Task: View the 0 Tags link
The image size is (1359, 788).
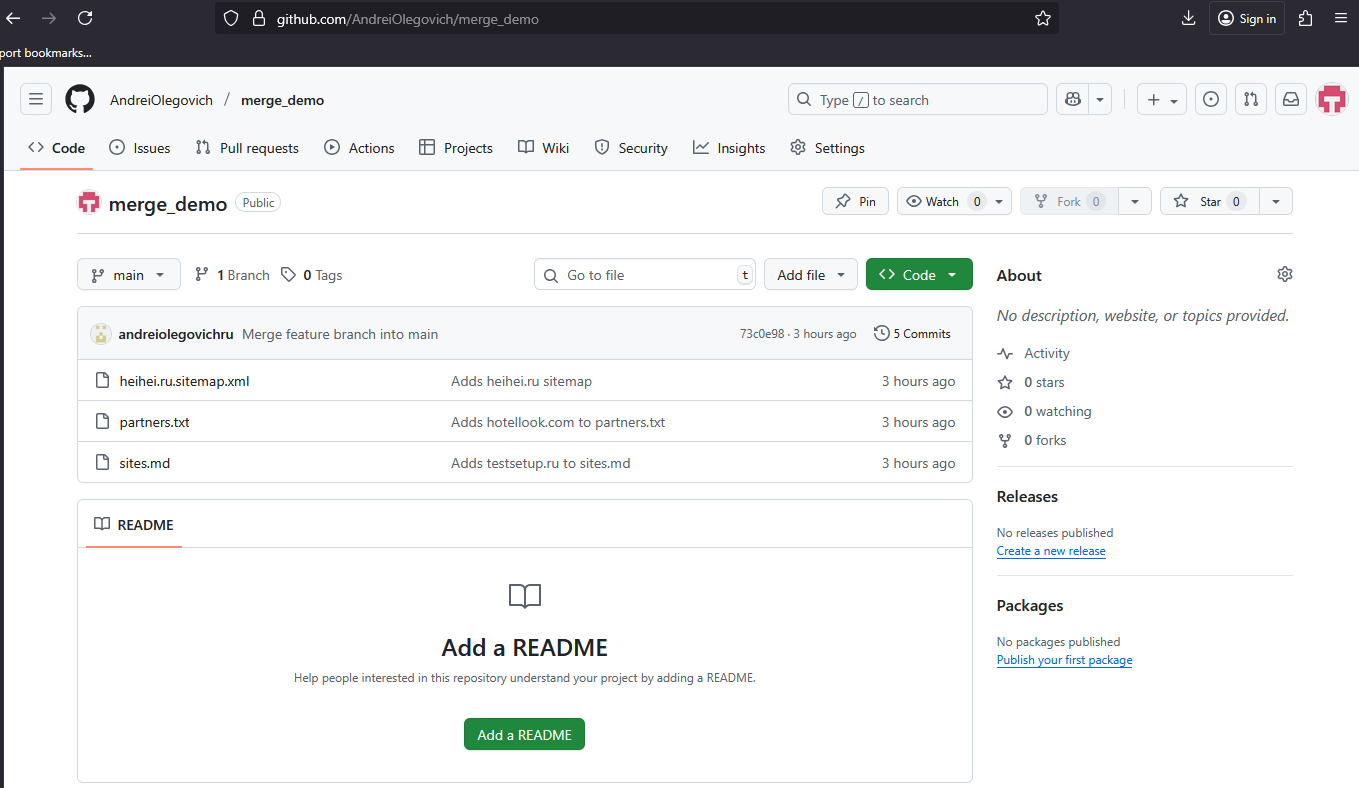Action: 311,275
